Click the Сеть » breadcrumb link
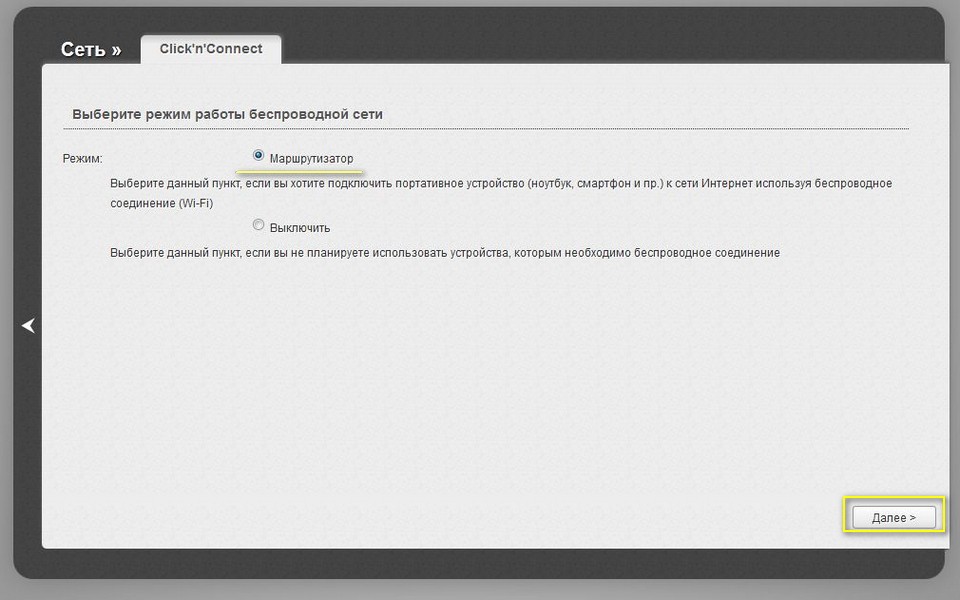 (x=91, y=50)
